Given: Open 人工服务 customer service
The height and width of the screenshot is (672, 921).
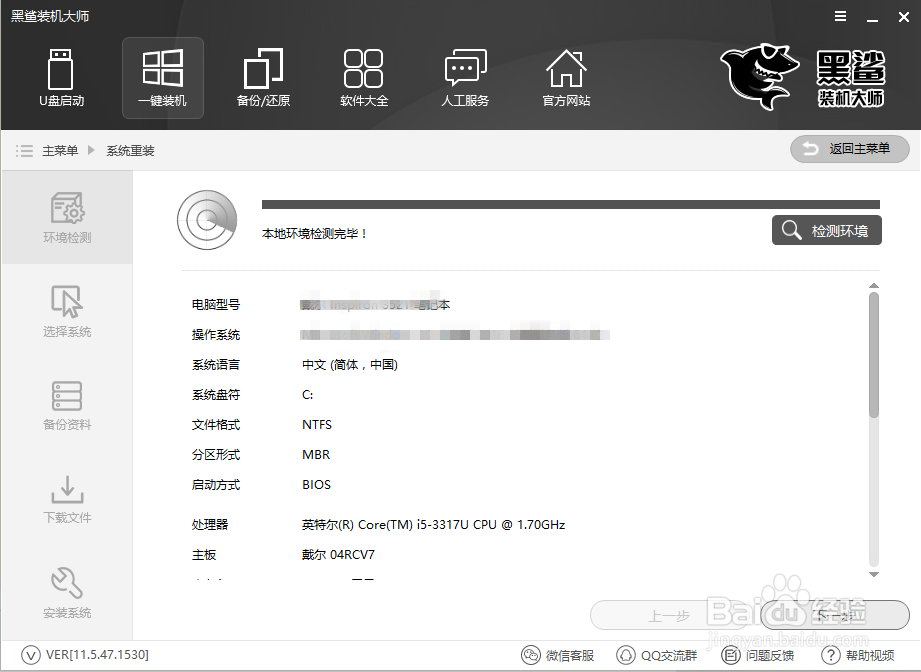Looking at the screenshot, I should pyautogui.click(x=465, y=78).
